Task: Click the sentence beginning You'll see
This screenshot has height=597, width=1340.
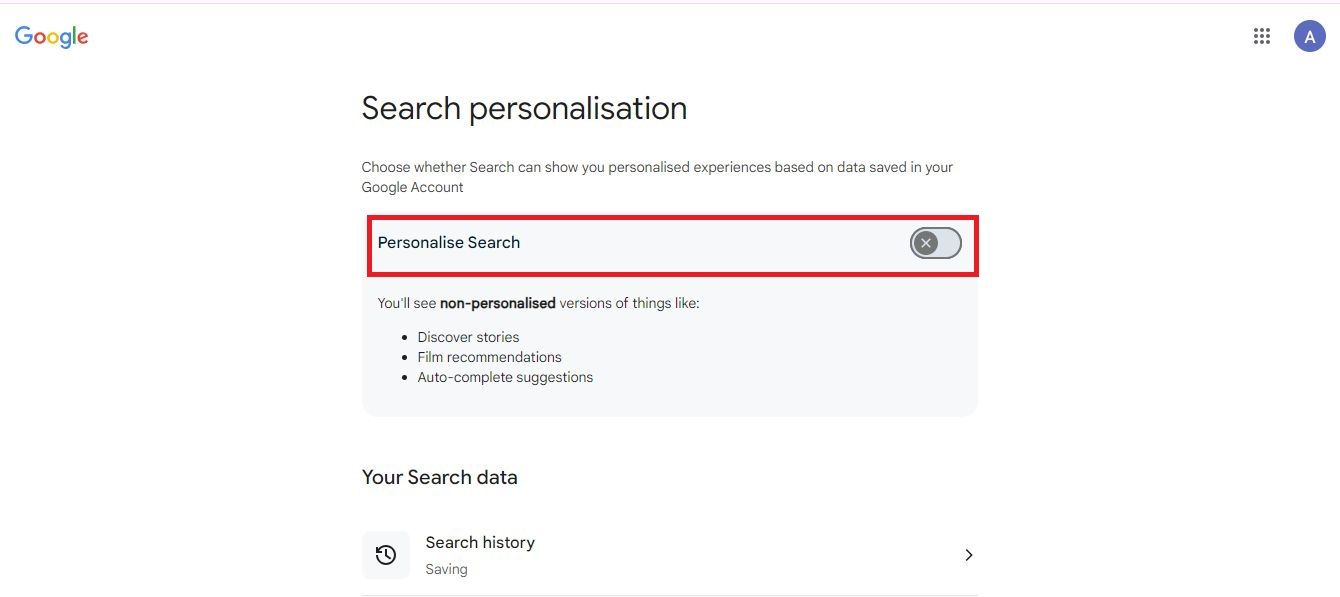Action: tap(538, 303)
